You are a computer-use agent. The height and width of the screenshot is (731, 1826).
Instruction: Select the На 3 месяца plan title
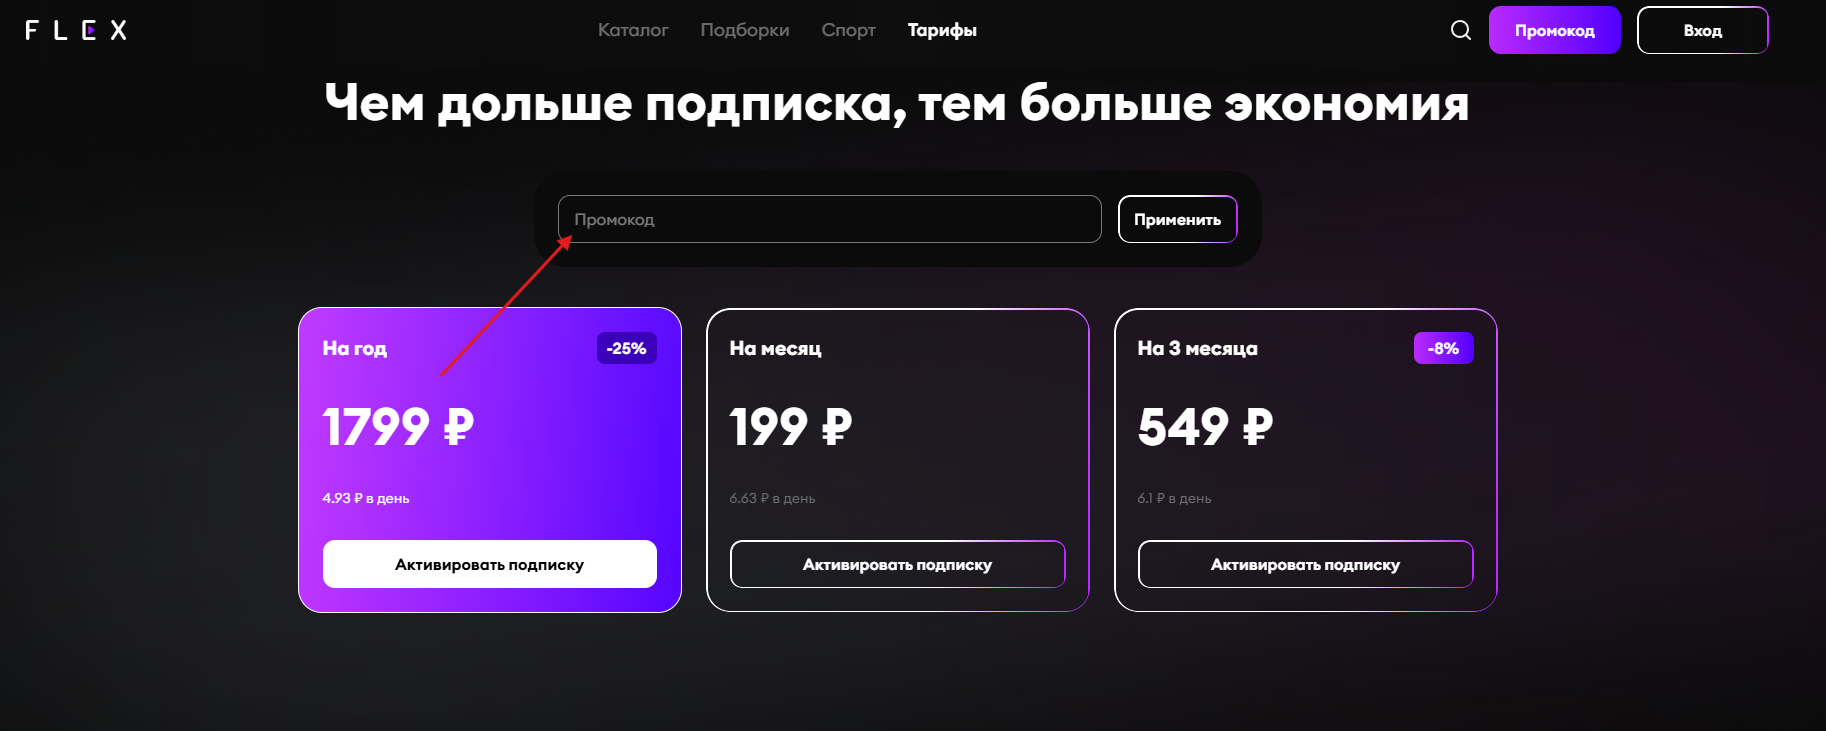(x=1198, y=348)
